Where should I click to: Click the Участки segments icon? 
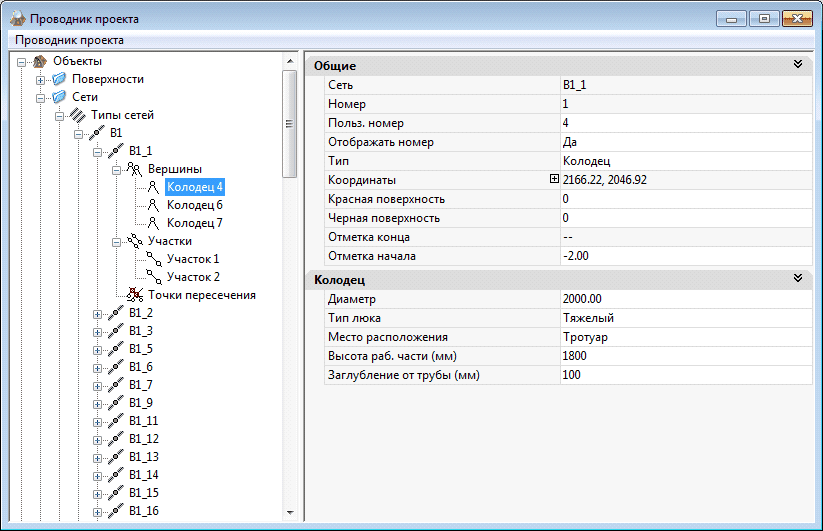pyautogui.click(x=134, y=241)
